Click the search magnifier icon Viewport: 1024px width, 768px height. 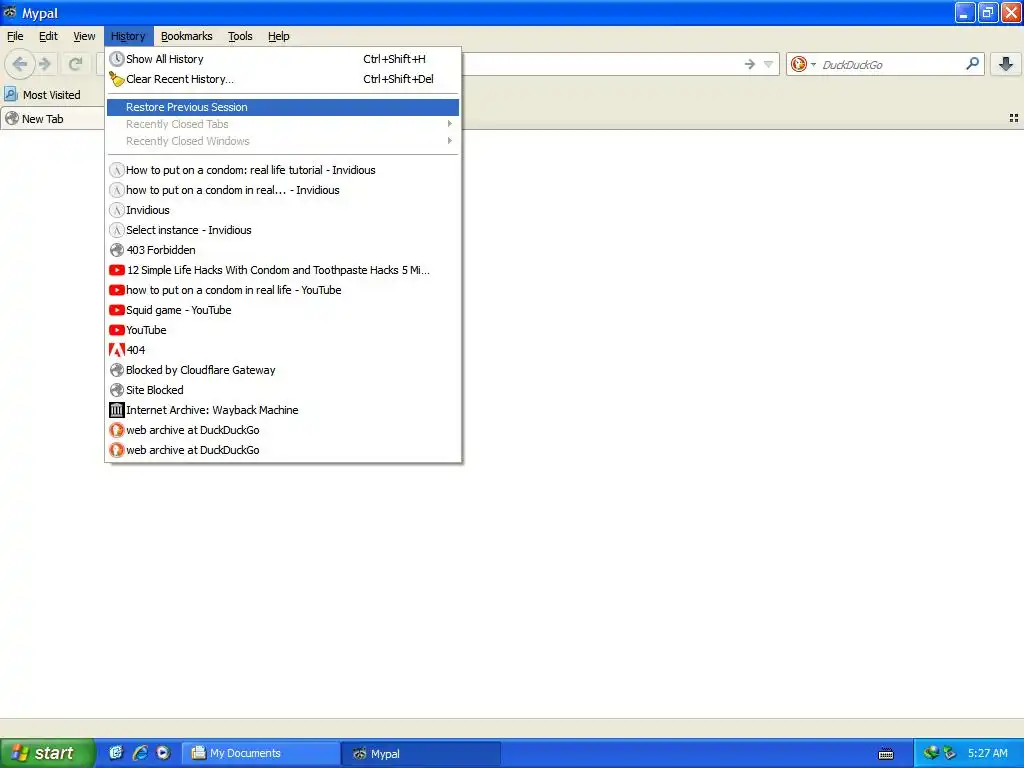[972, 63]
